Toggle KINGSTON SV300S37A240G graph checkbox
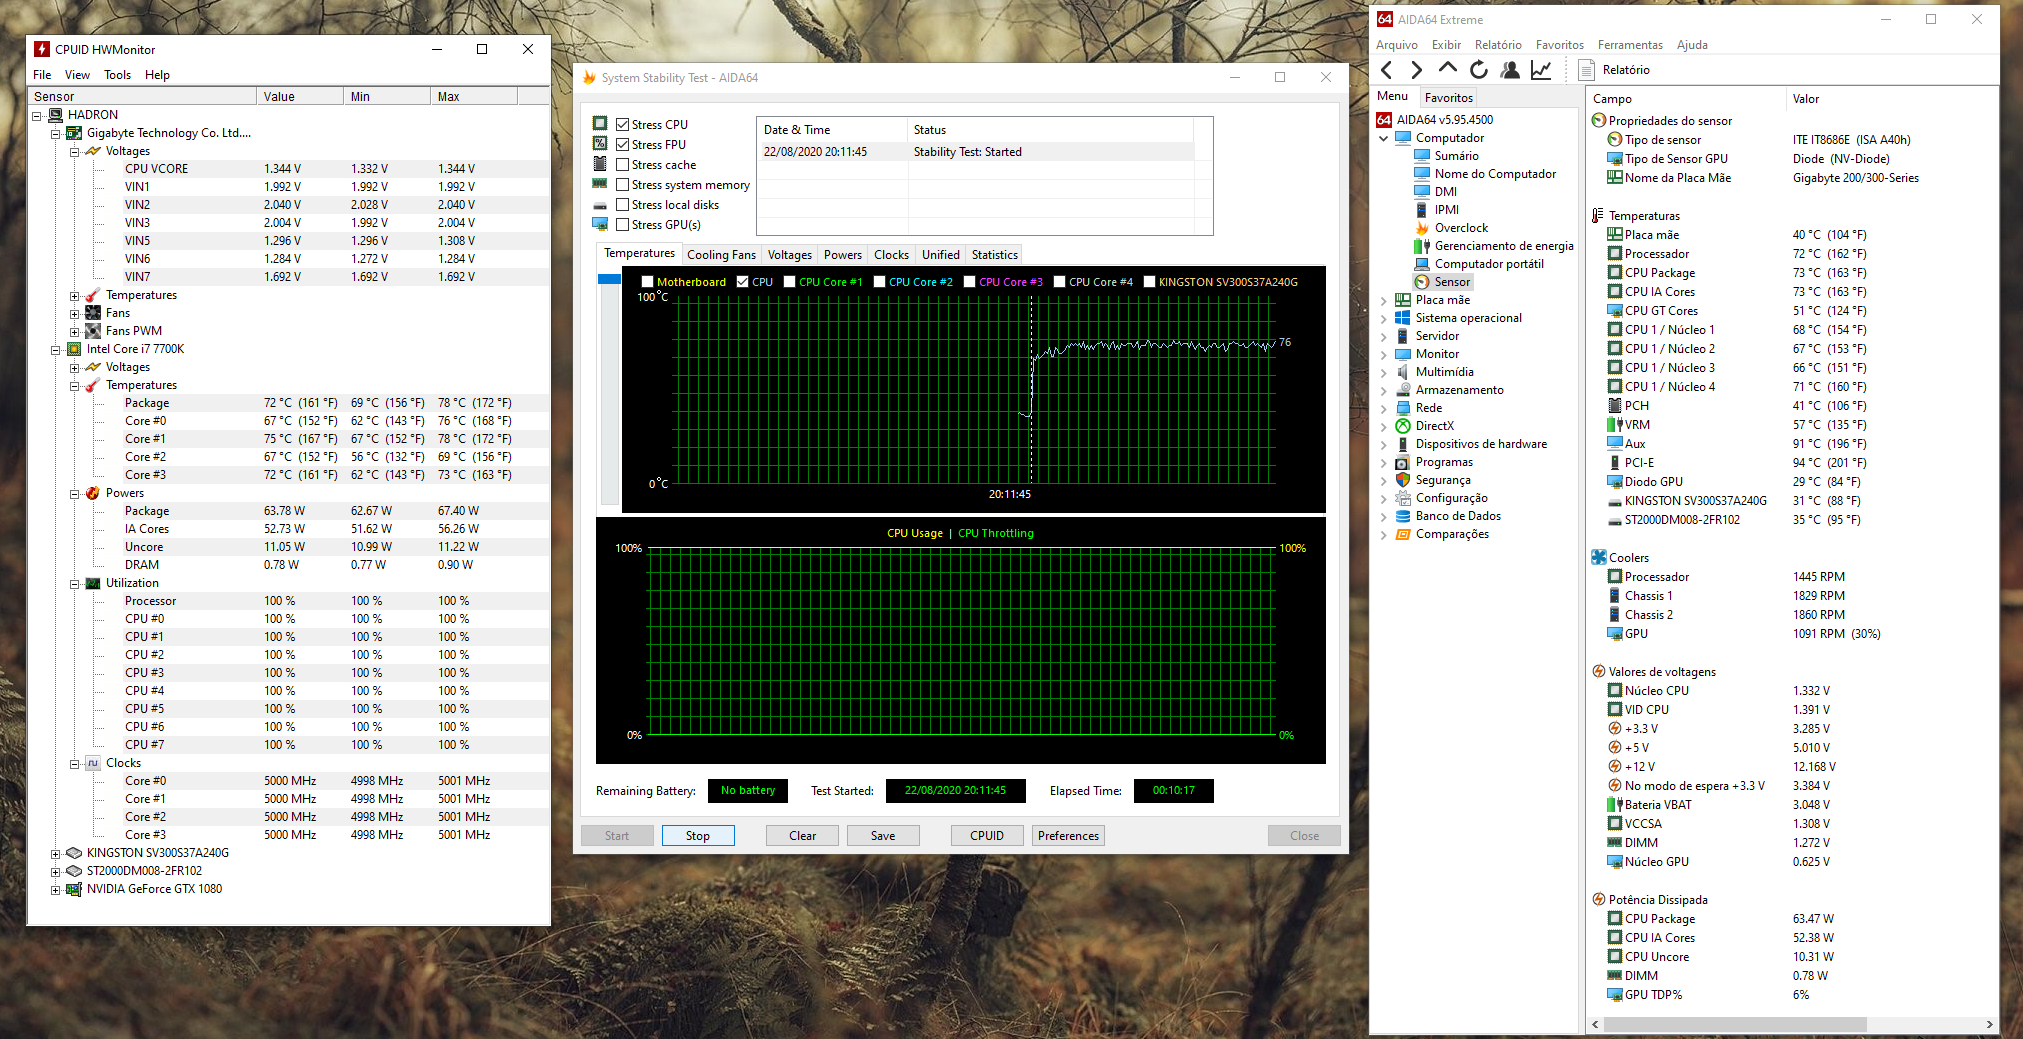Image resolution: width=2023 pixels, height=1039 pixels. click(x=1149, y=282)
